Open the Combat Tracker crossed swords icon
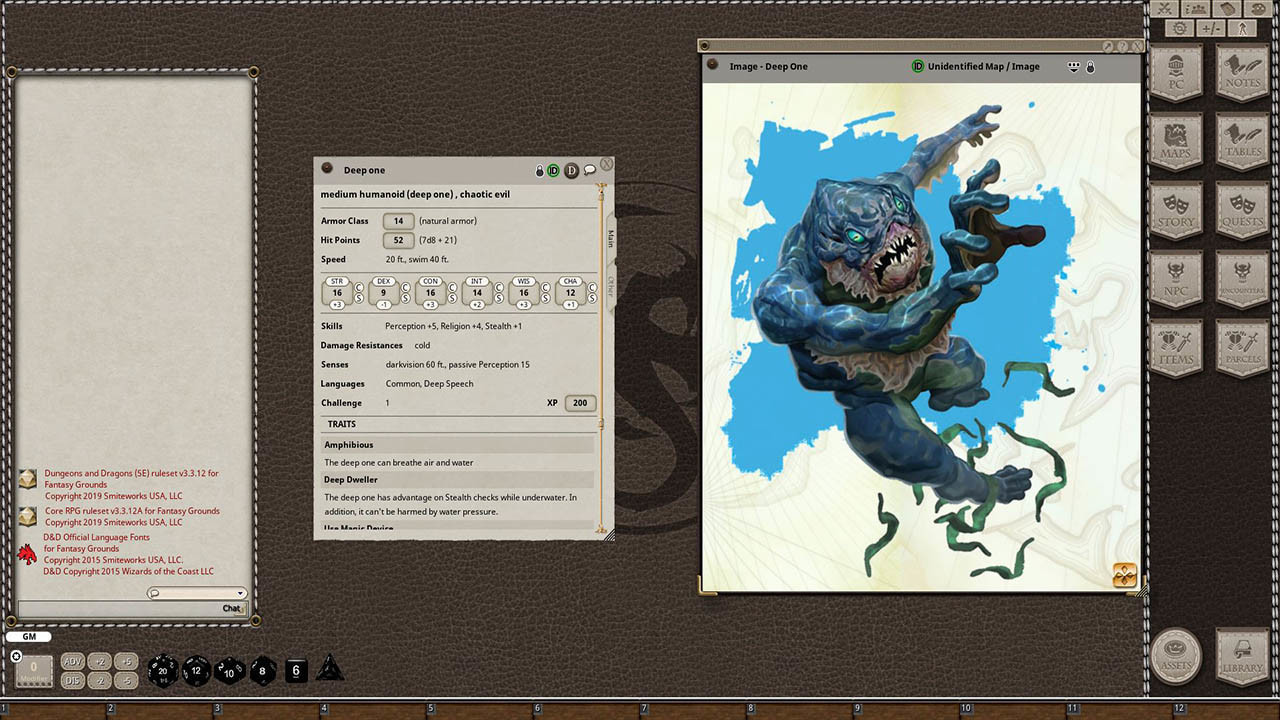1280x720 pixels. click(1163, 10)
